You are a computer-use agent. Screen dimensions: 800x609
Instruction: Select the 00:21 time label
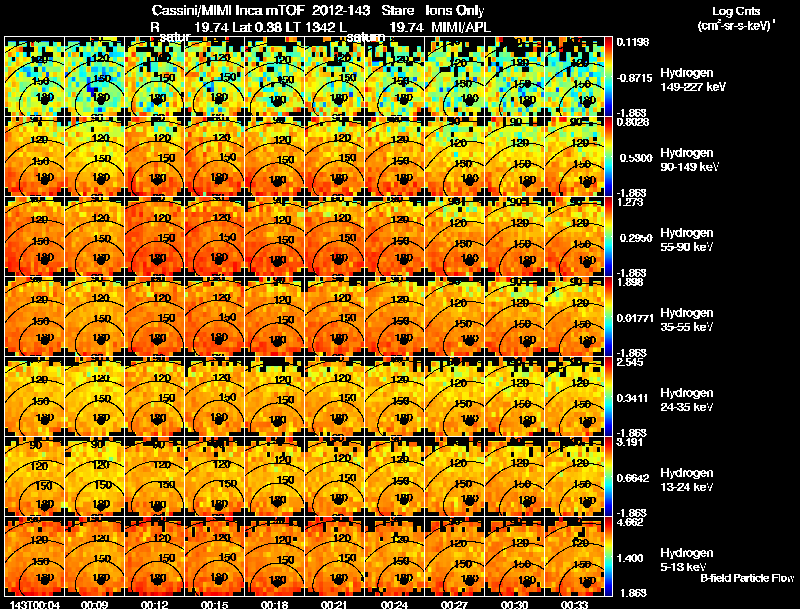pyautogui.click(x=334, y=604)
